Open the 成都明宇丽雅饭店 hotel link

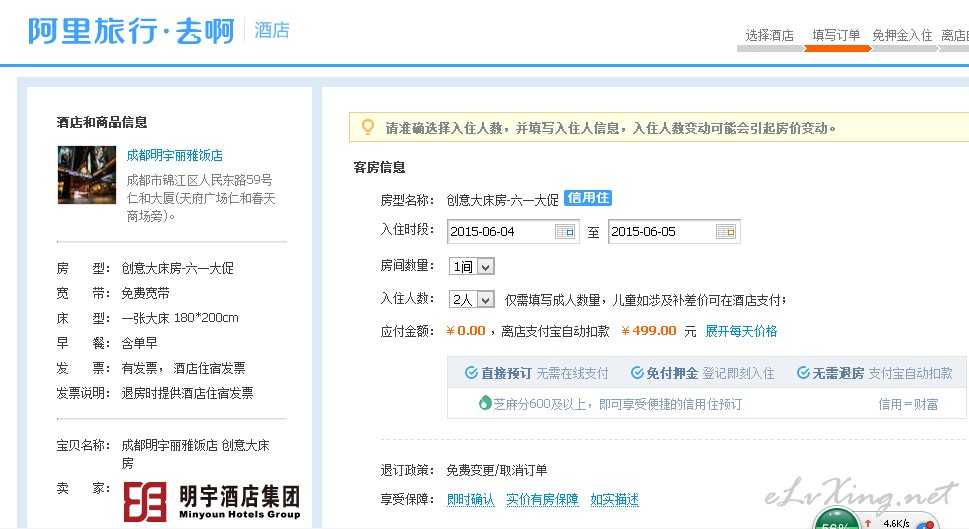coord(175,155)
